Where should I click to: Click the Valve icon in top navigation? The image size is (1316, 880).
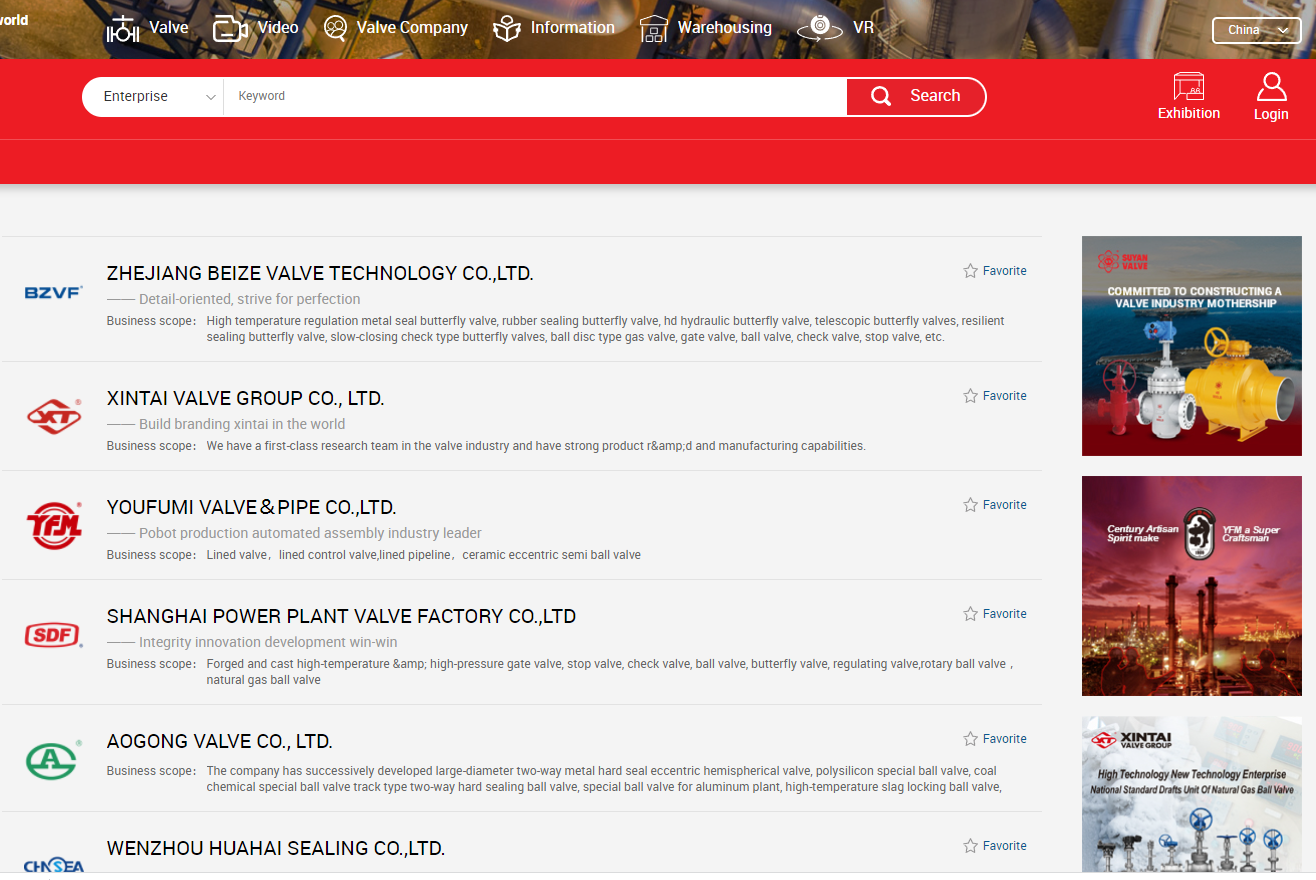point(123,29)
